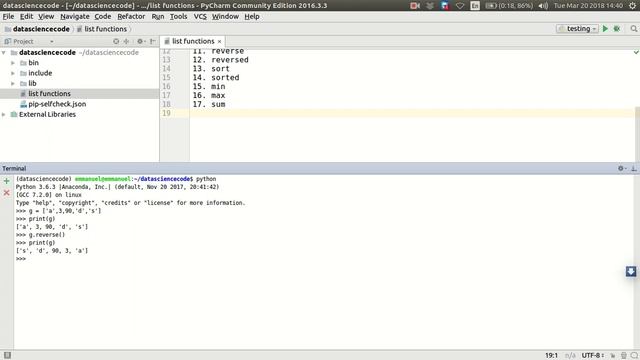Click collapse-all icon in Project panel header
640x360 pixels.
127,41
